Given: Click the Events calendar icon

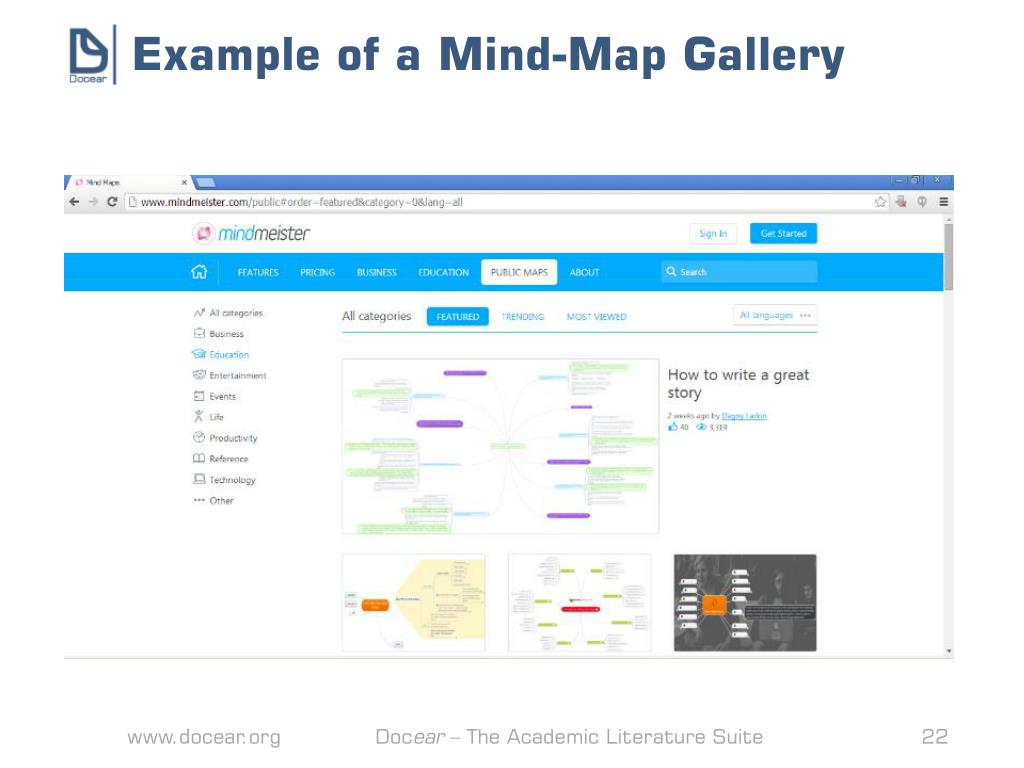Looking at the screenshot, I should pyautogui.click(x=199, y=396).
